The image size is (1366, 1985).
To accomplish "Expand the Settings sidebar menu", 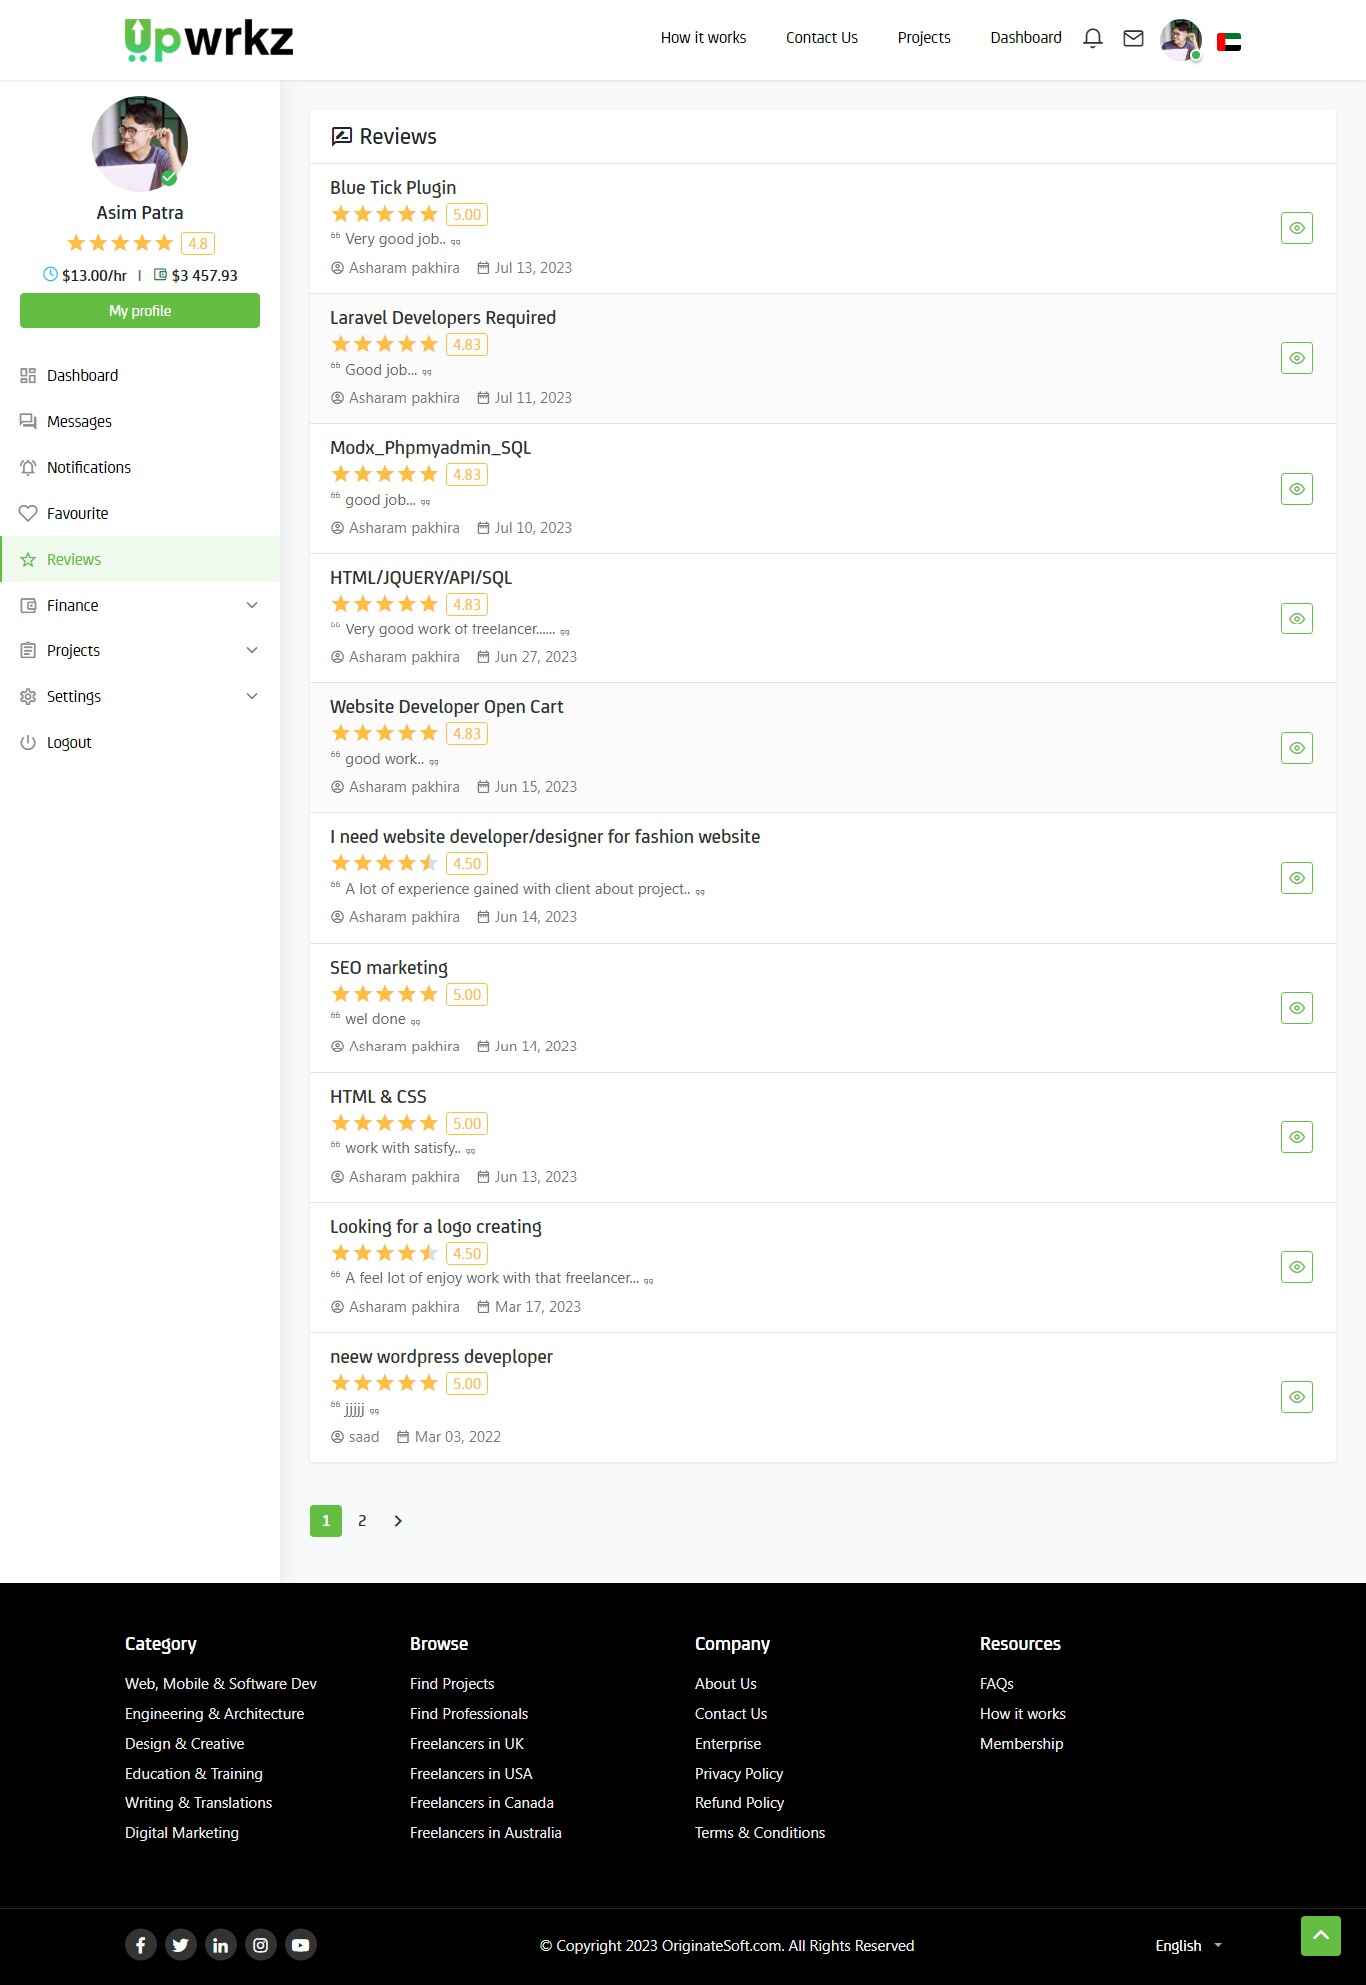I will coord(74,696).
